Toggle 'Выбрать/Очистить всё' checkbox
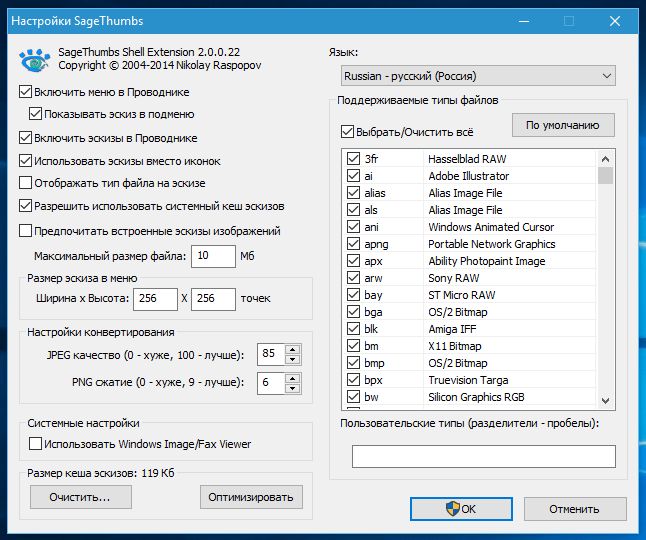 pyautogui.click(x=347, y=131)
